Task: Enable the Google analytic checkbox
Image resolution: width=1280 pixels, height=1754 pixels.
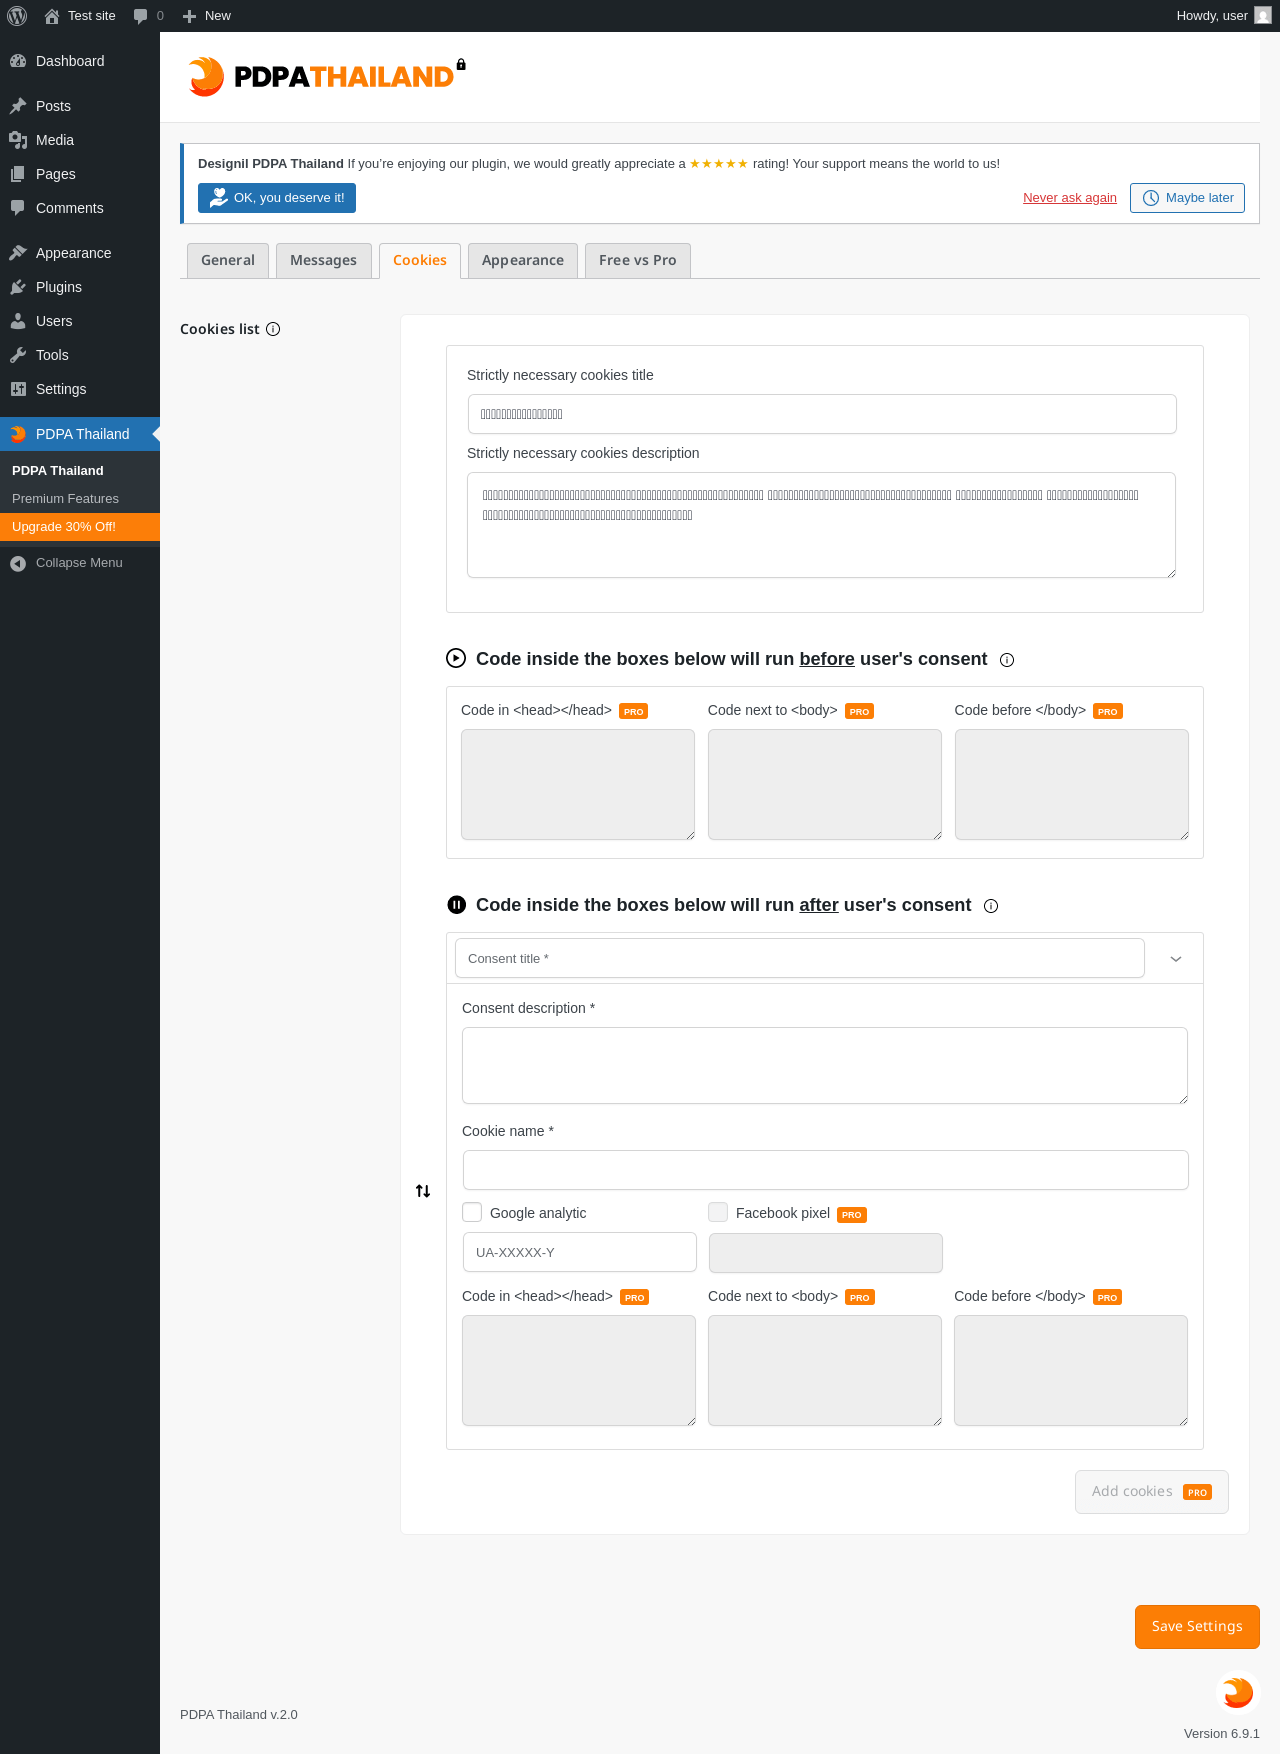Action: click(x=472, y=1212)
